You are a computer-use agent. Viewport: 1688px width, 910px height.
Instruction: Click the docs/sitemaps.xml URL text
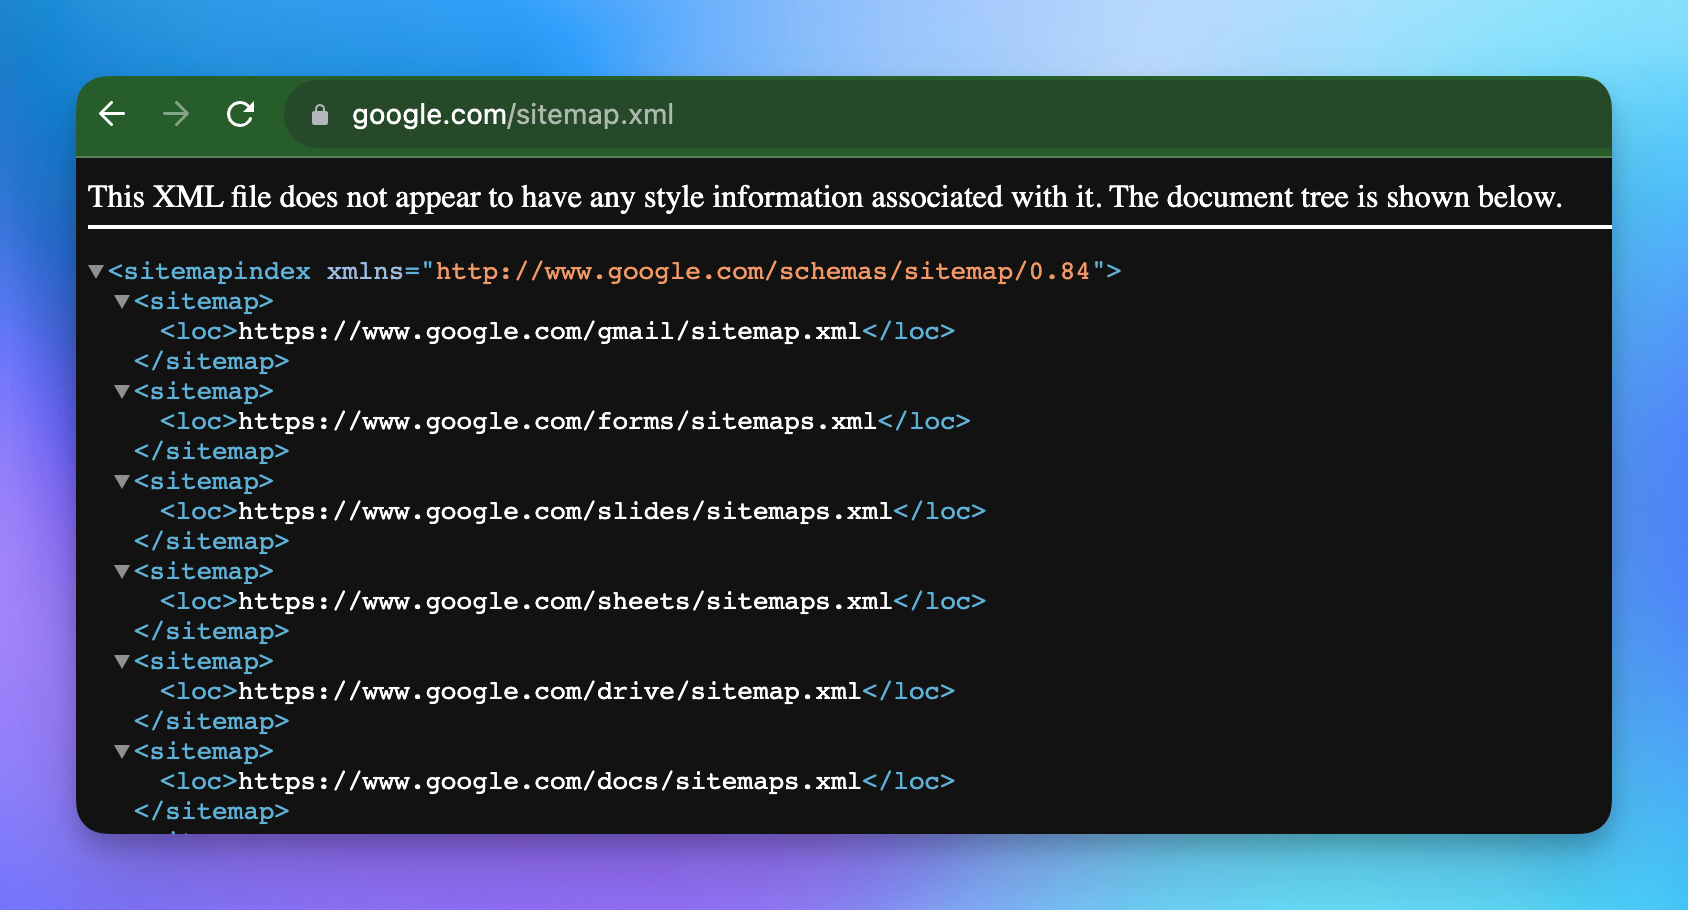point(550,782)
